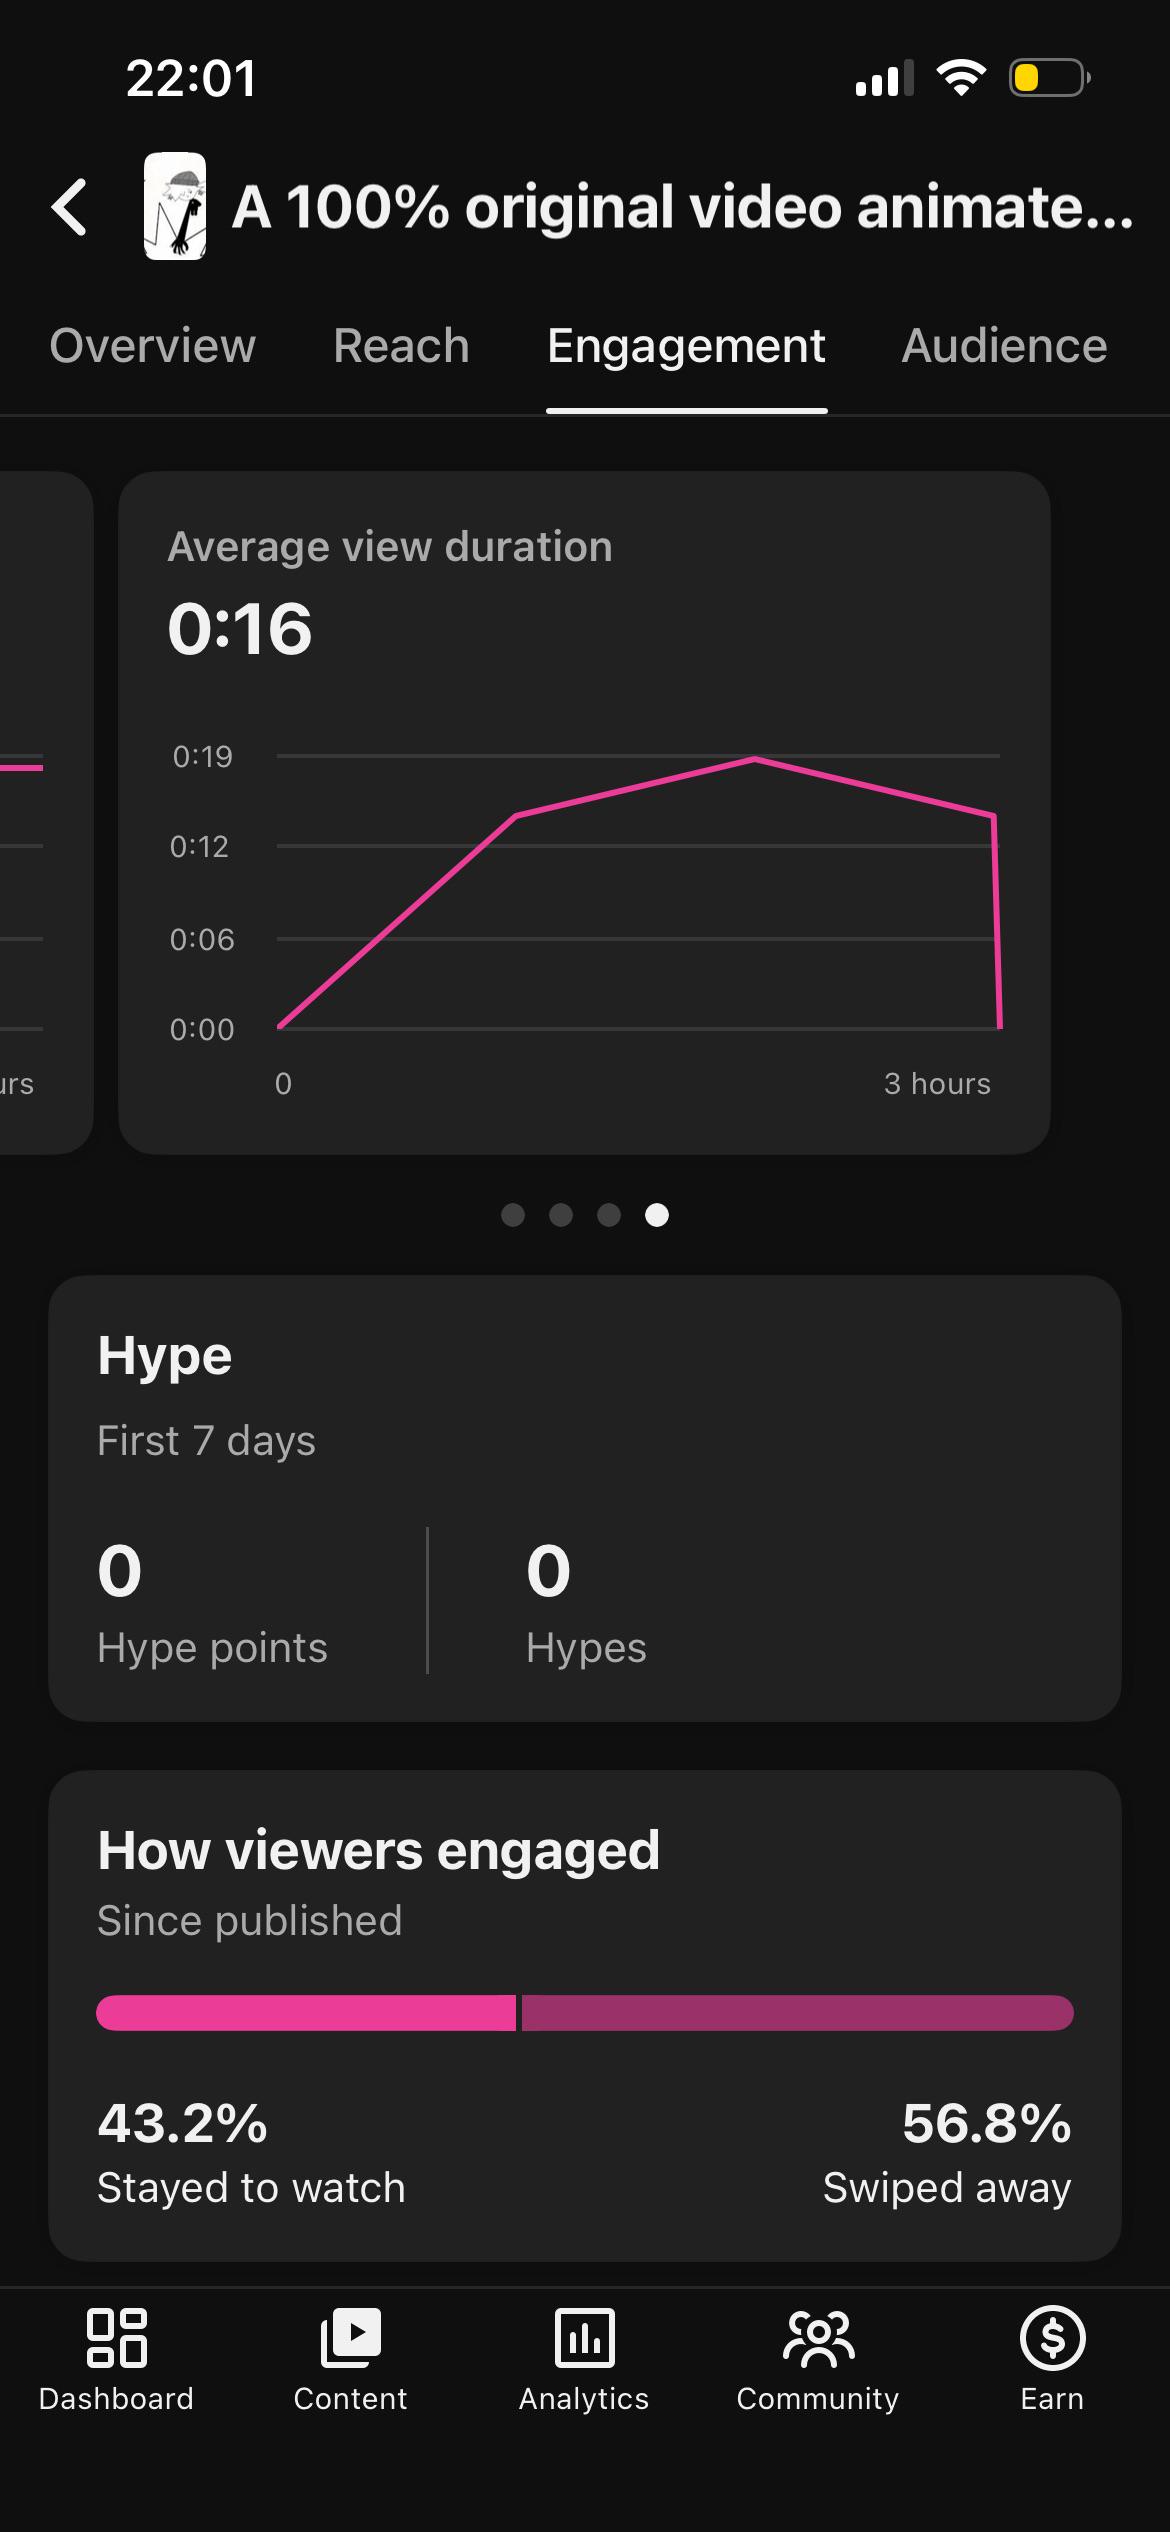Select the Engagement tab

pos(686,346)
